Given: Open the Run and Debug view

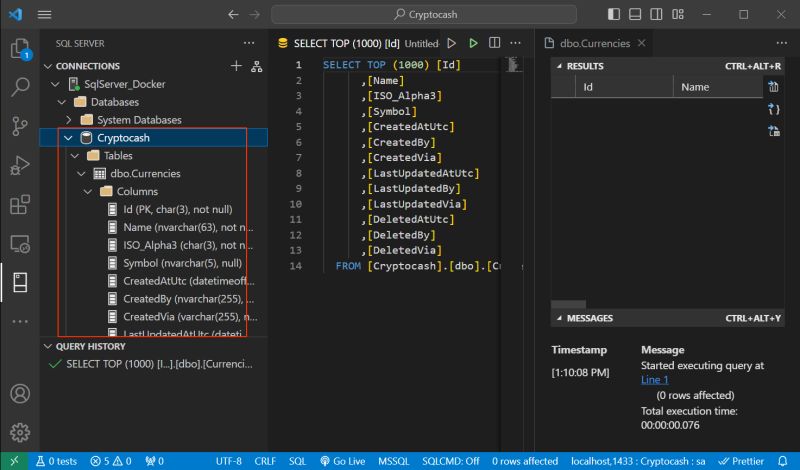Looking at the screenshot, I should coord(20,165).
